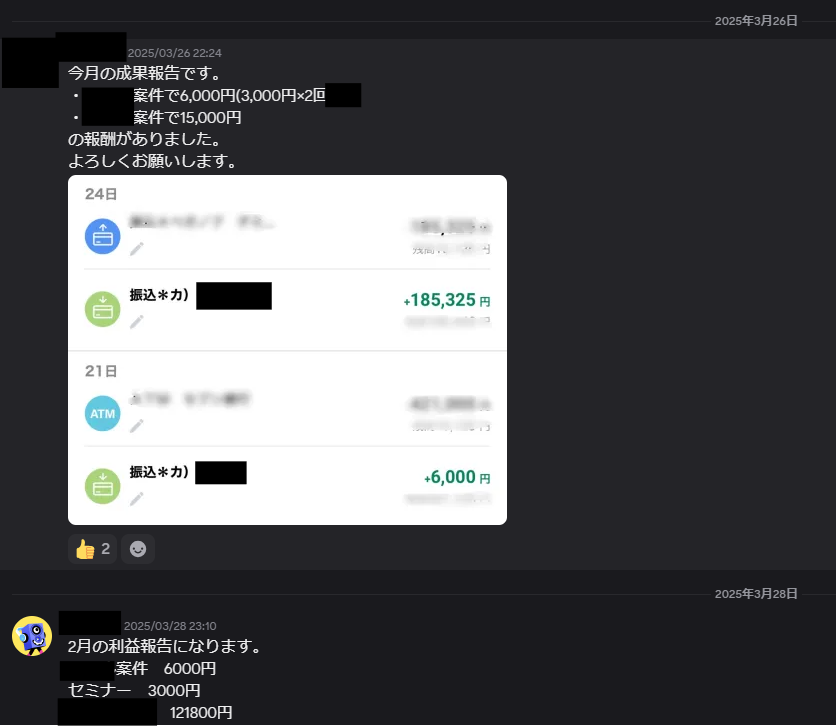Click the 2025年3月26日 date divider
Viewport: 836px width, 726px height.
coord(756,21)
